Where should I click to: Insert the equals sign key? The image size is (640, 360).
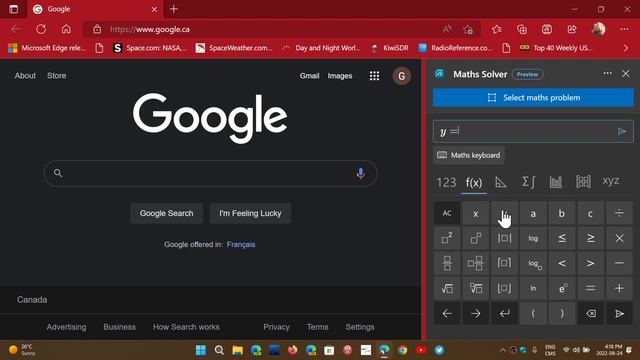[x=590, y=289]
